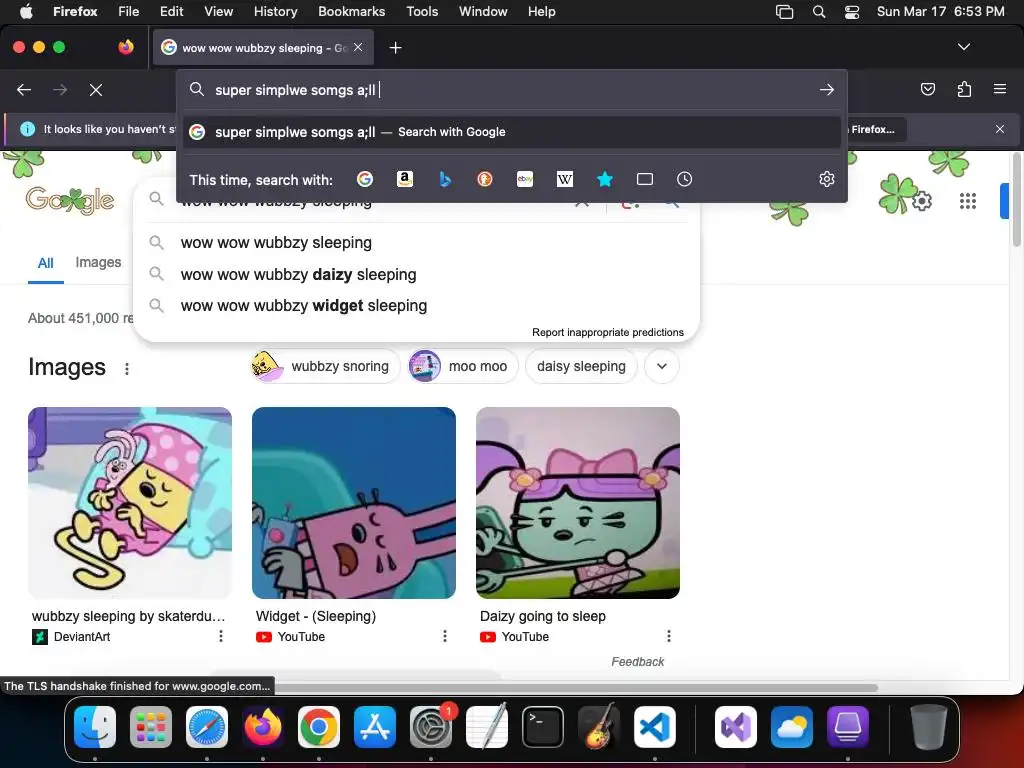Open Google quick settings gear

click(x=922, y=201)
